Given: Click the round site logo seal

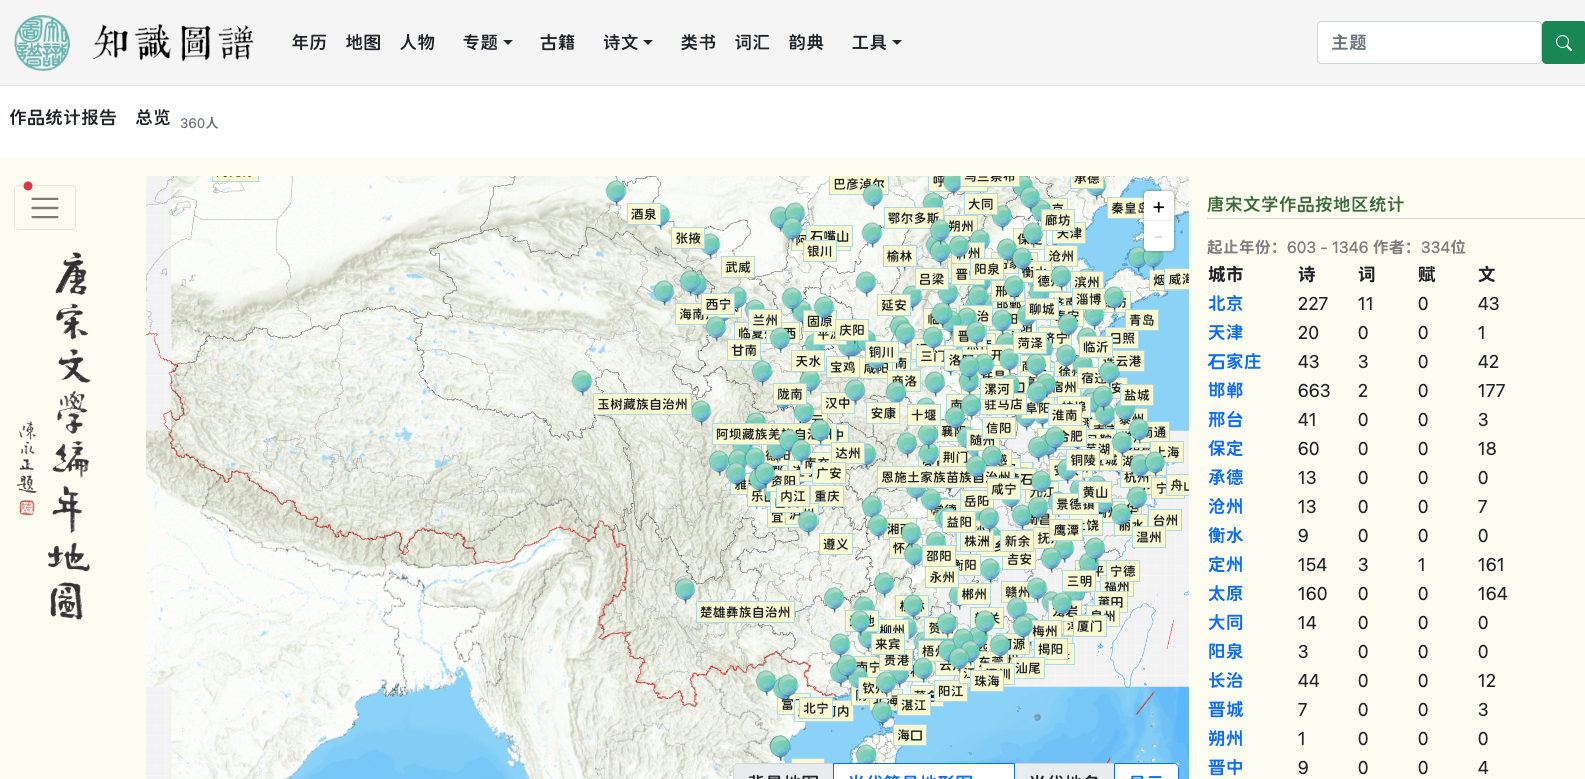Looking at the screenshot, I should (x=42, y=43).
